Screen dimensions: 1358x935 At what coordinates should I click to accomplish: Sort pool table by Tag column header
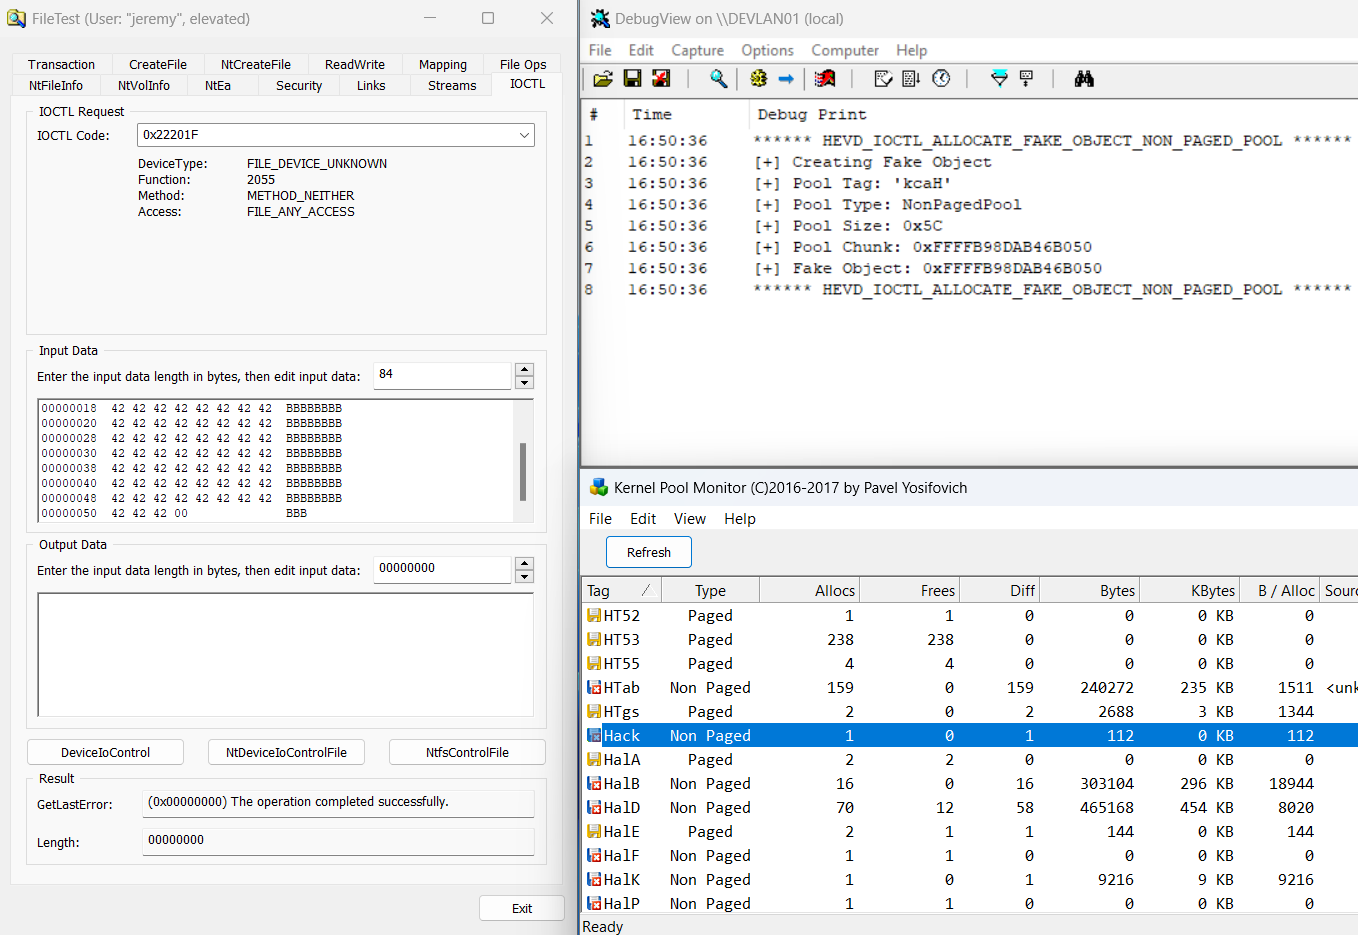(x=620, y=590)
